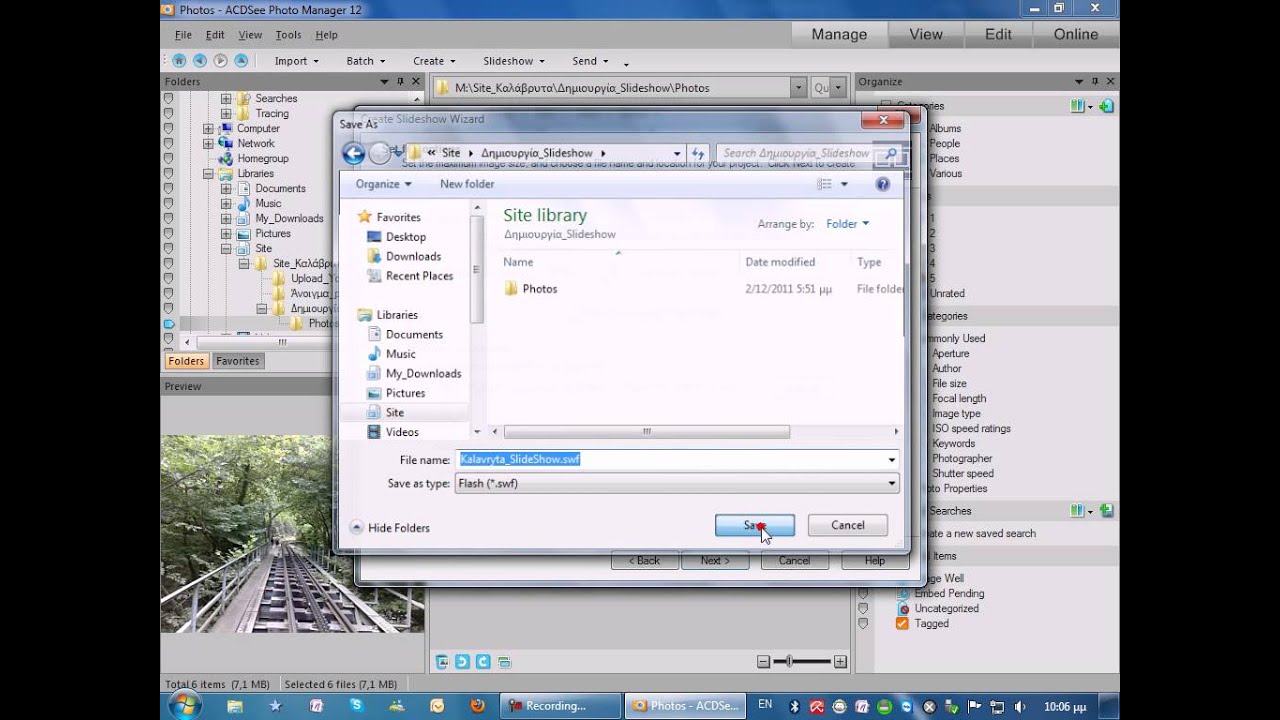Open the change view icon in Save As
Screen dimensions: 1280x720
click(825, 184)
